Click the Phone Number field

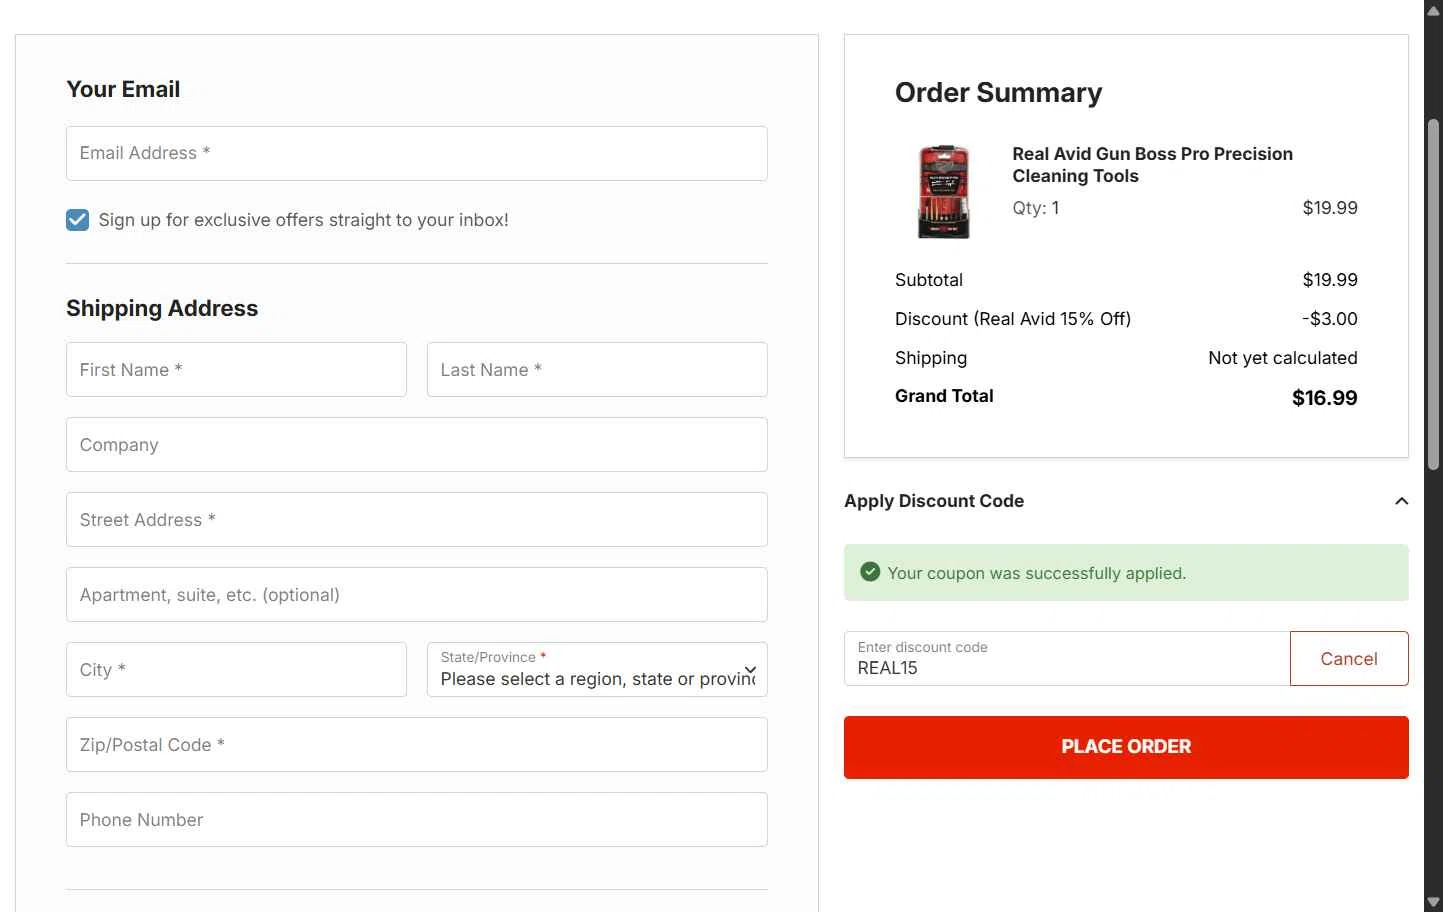click(x=416, y=819)
